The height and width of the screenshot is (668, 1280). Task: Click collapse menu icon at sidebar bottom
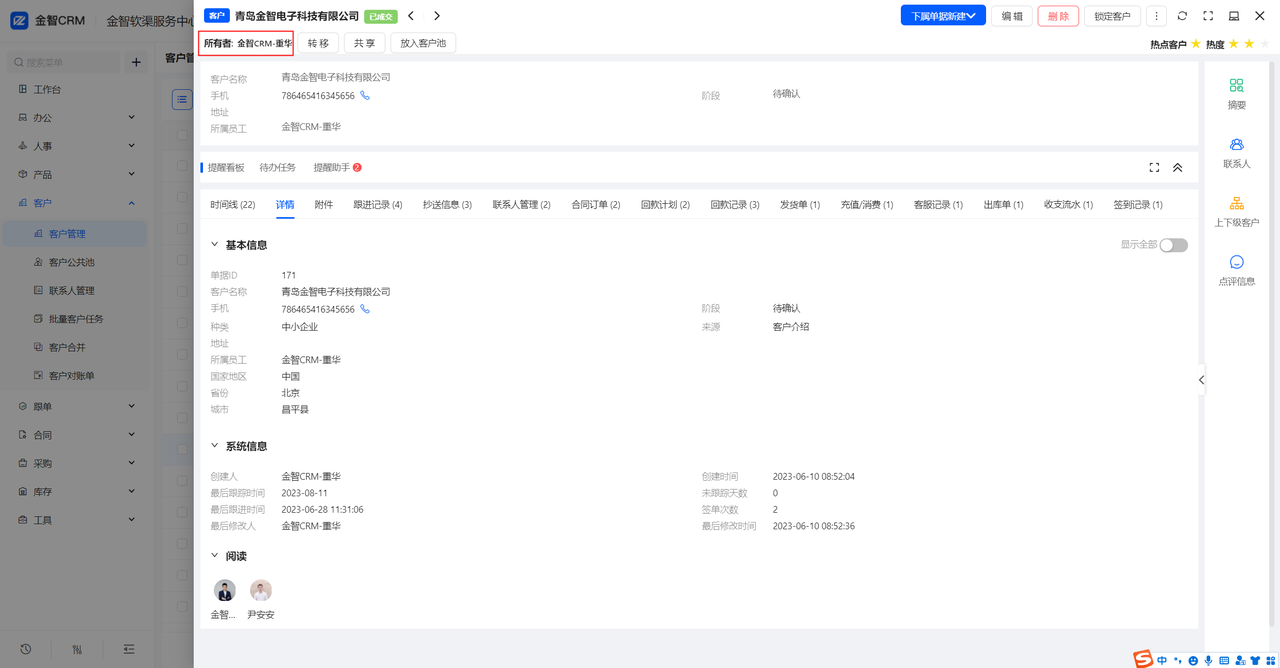coord(129,649)
